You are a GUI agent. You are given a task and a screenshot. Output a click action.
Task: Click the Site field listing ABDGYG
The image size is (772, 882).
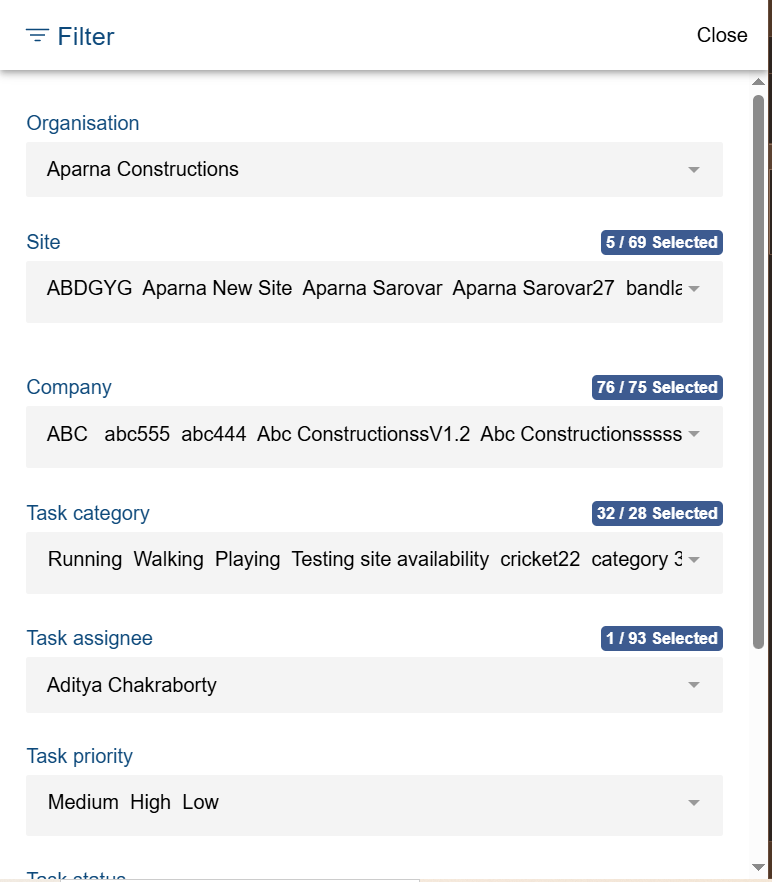pyautogui.click(x=350, y=289)
